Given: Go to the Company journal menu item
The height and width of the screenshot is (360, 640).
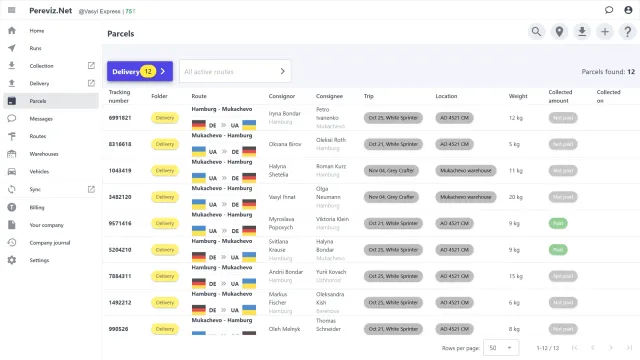Looking at the screenshot, I should click(51, 242).
